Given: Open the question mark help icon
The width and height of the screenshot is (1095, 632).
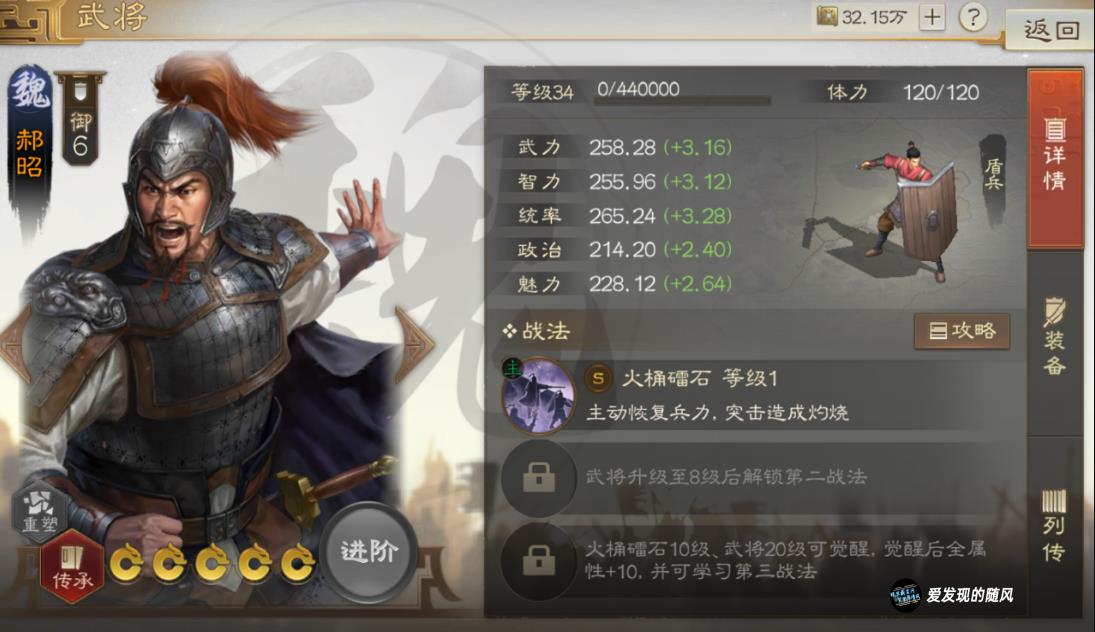Looking at the screenshot, I should coord(973,16).
